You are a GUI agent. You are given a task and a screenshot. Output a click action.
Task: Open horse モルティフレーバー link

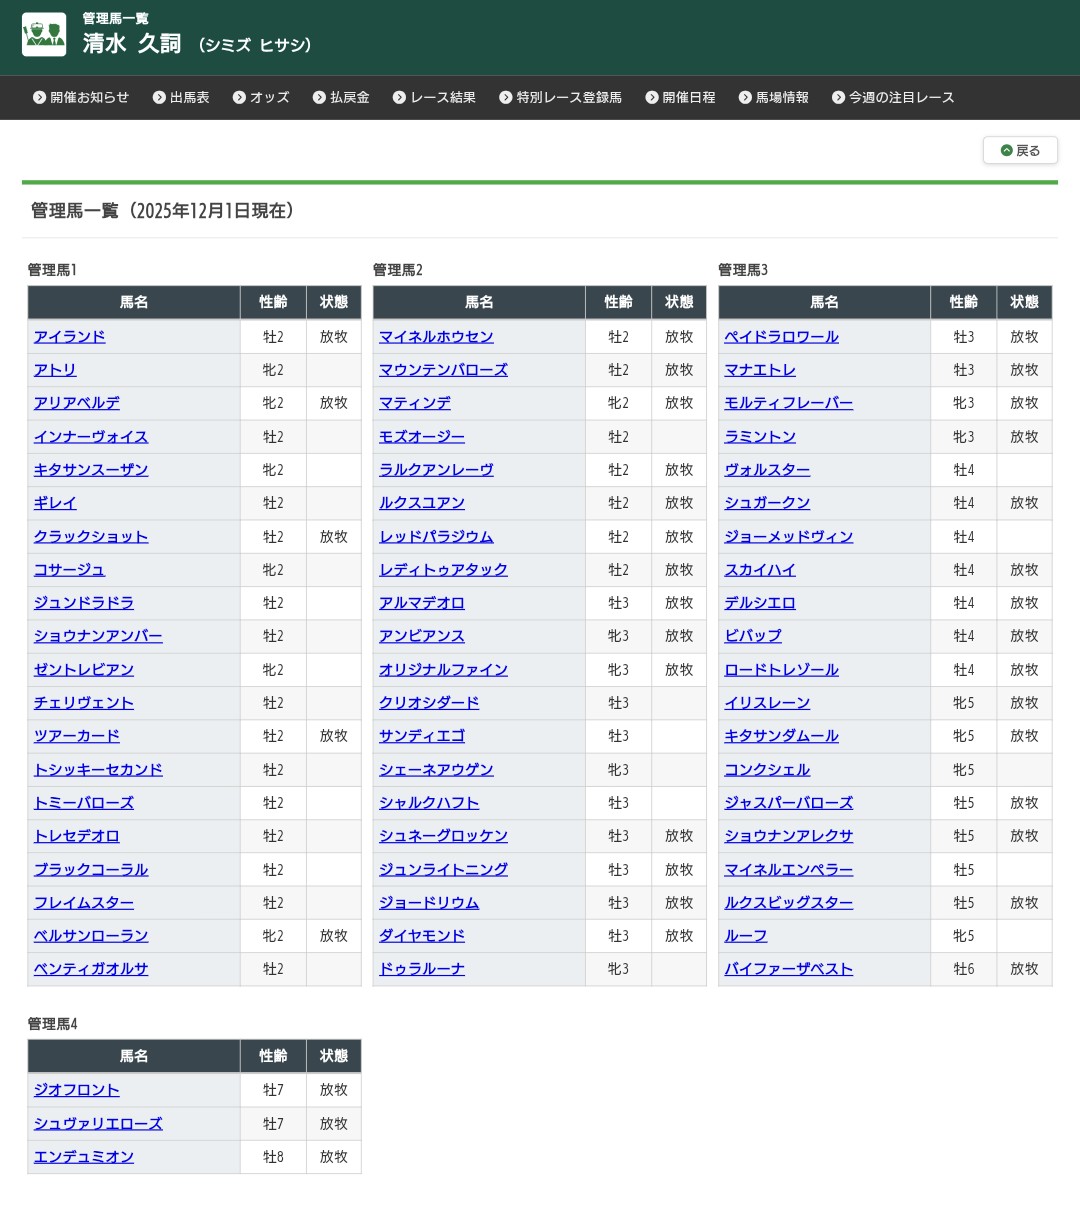coord(788,403)
